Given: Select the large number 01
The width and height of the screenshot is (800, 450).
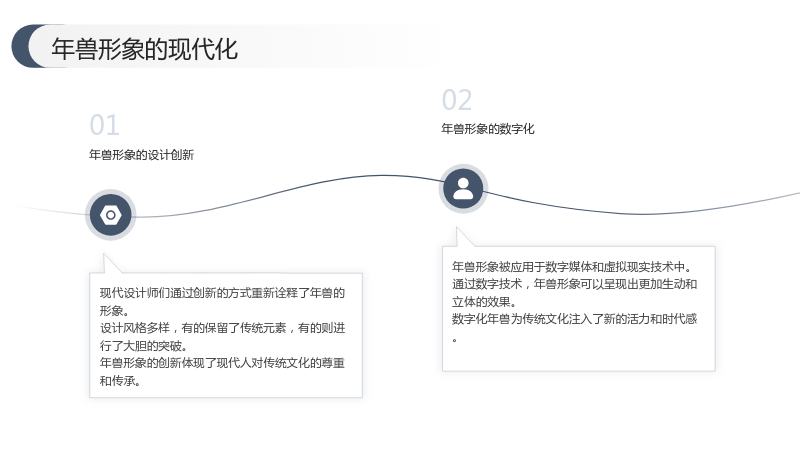Looking at the screenshot, I should [105, 125].
